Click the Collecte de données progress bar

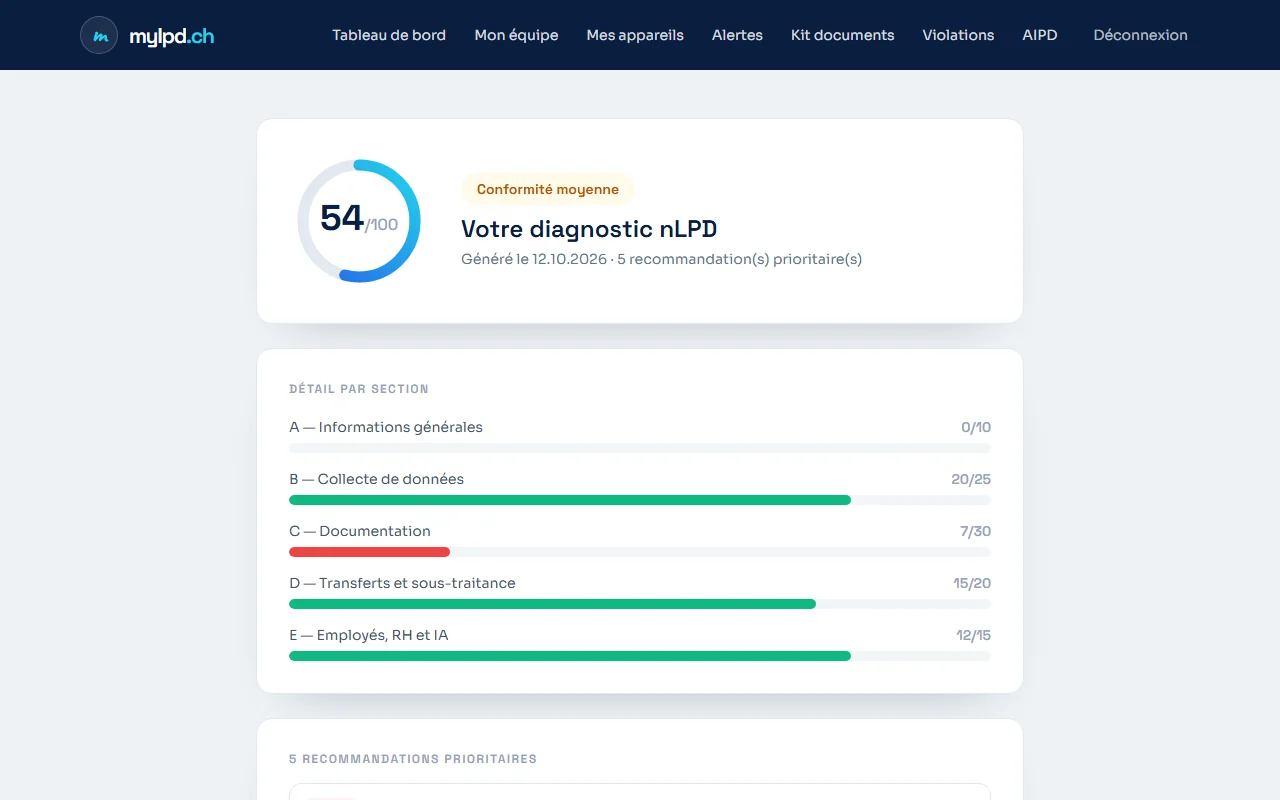coord(640,500)
